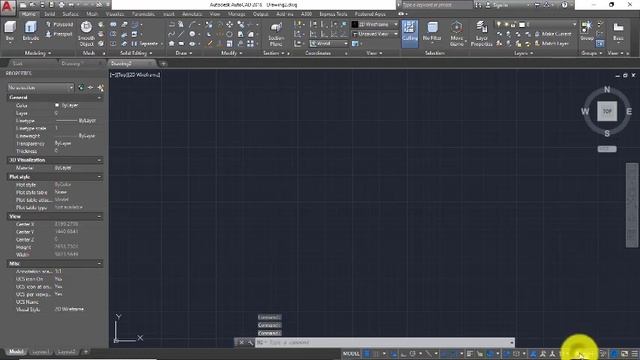
Task: Expand the Layers panel
Action: (523, 53)
